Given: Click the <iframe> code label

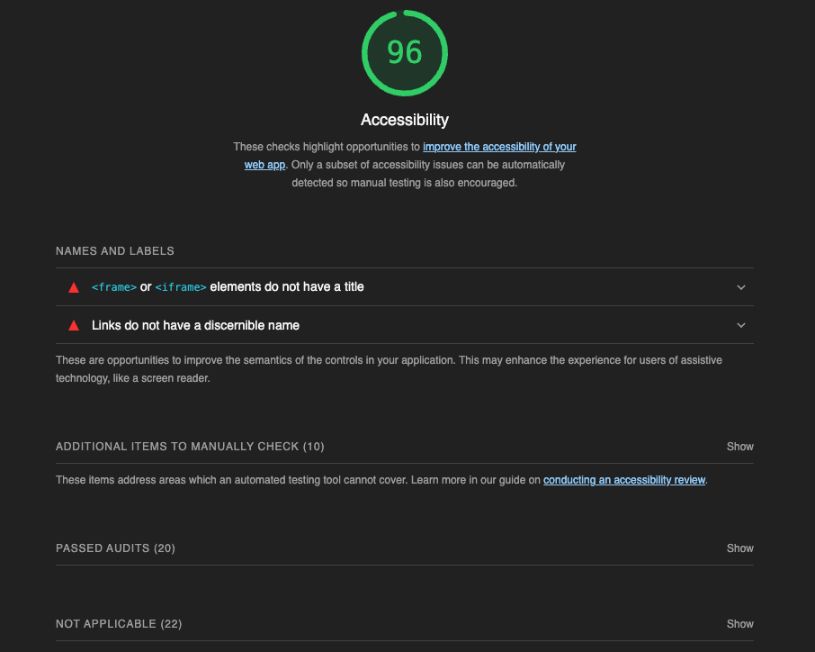Looking at the screenshot, I should point(180,287).
